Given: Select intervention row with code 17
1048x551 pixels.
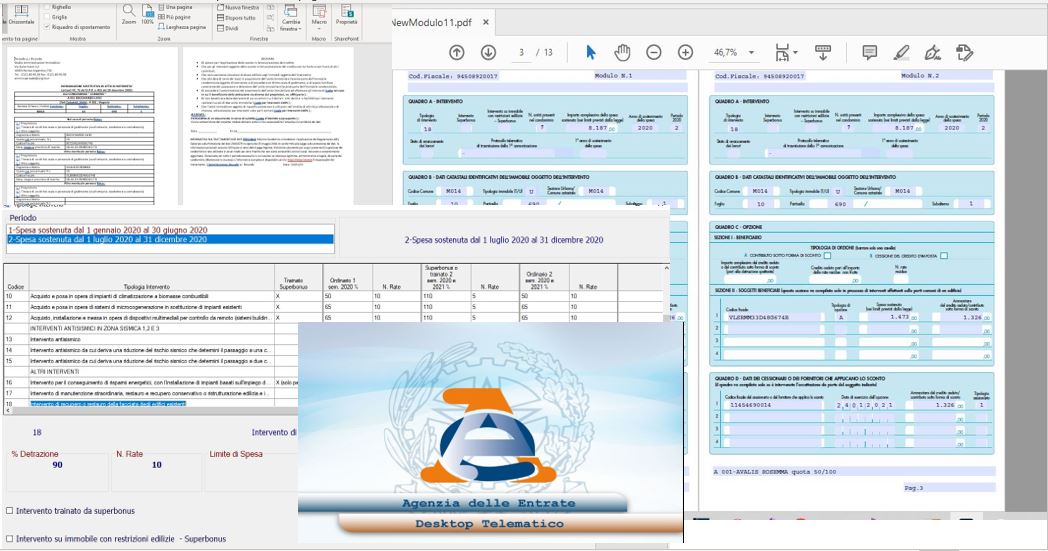Looking at the screenshot, I should (x=150, y=393).
